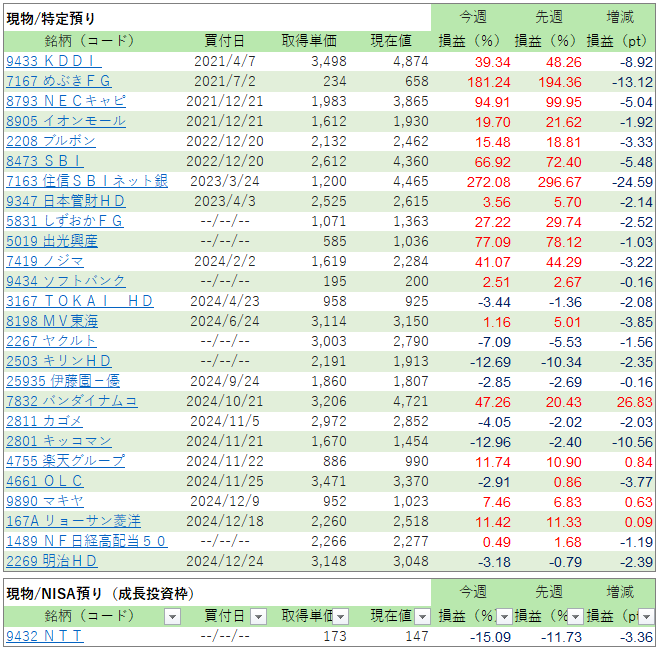The height and width of the screenshot is (648, 658).
Task: Open the 2801 キッコーマン link
Action: tap(59, 441)
